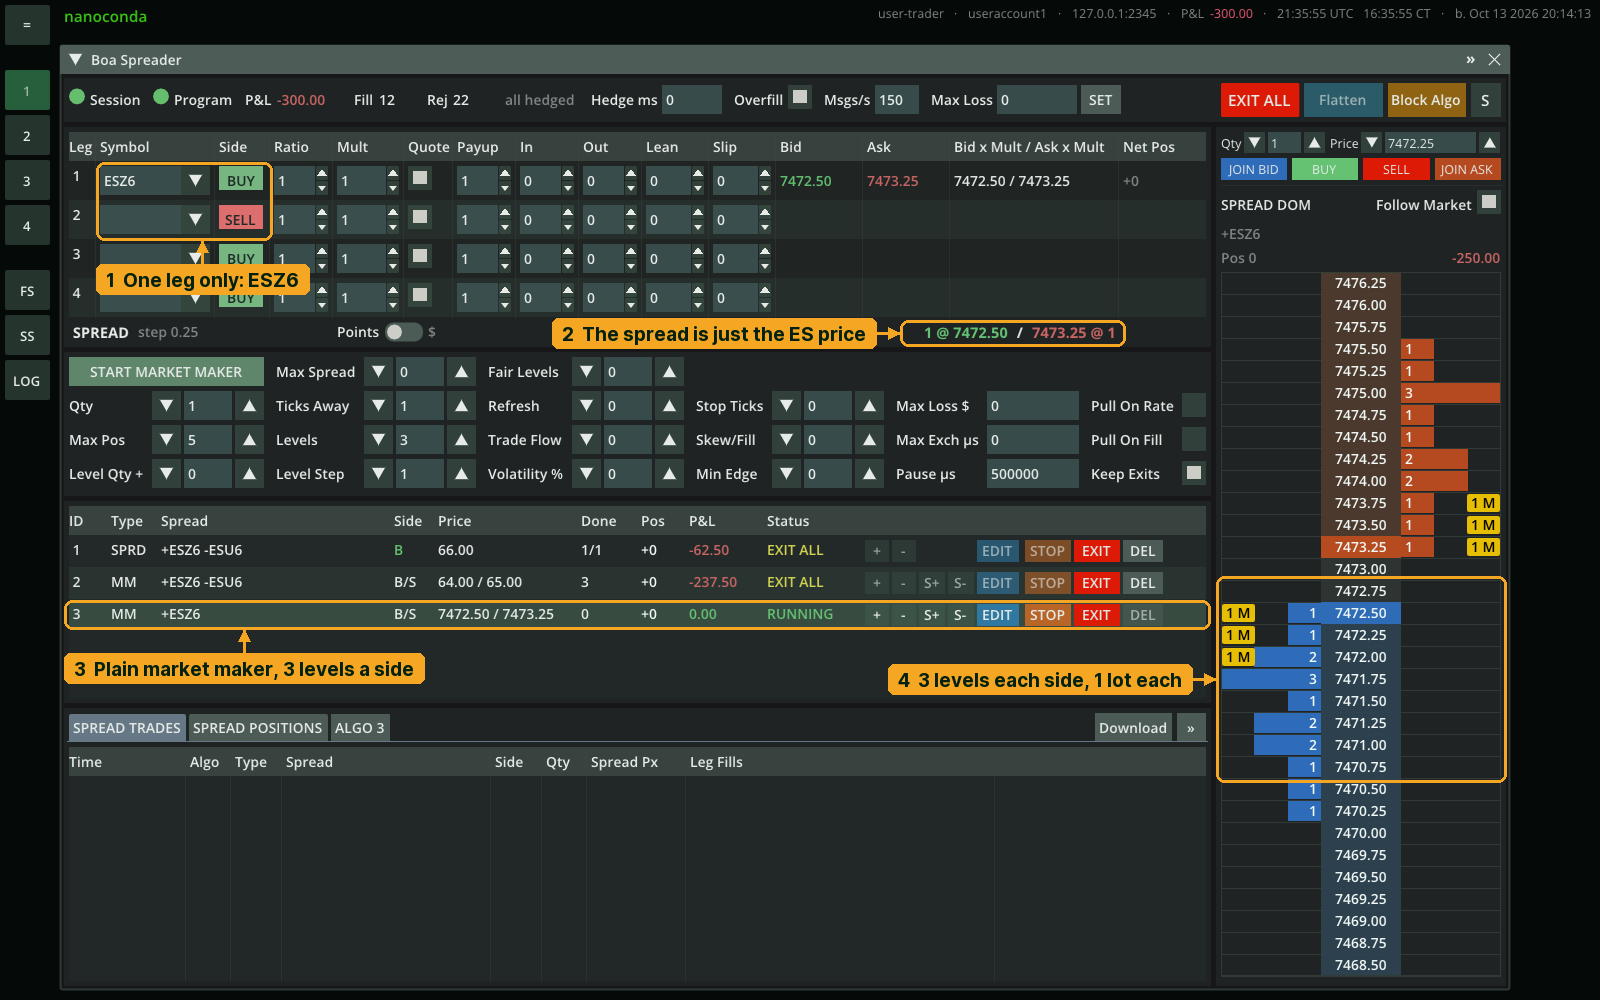Open the LOG sidebar item
This screenshot has height=1000, width=1600.
tap(27, 381)
